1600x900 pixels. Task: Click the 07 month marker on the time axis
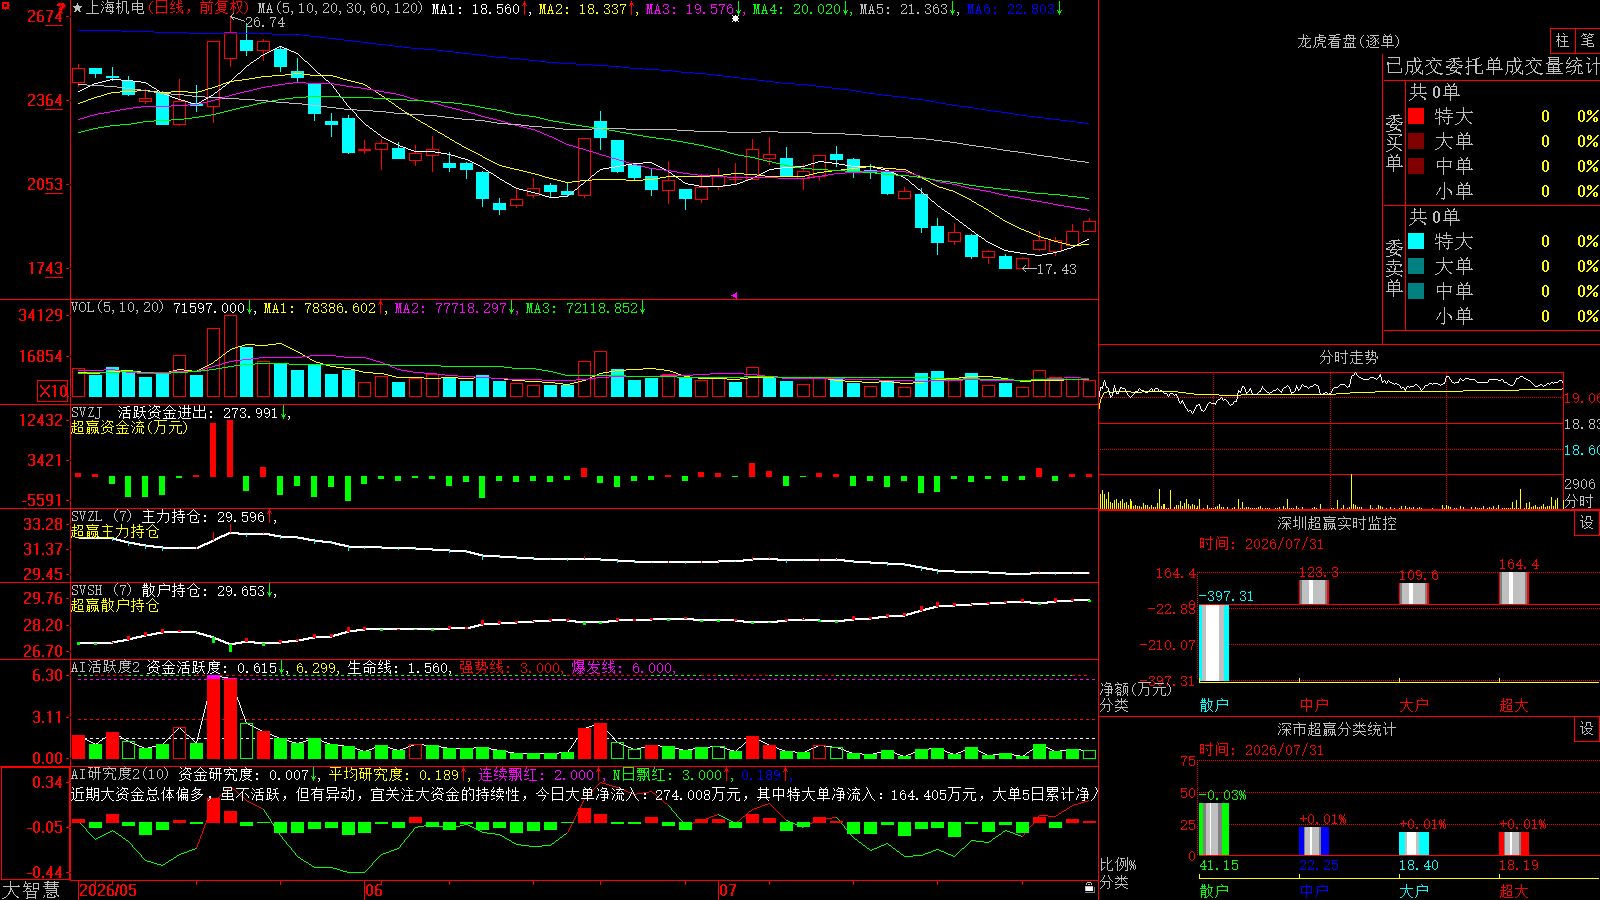click(728, 890)
